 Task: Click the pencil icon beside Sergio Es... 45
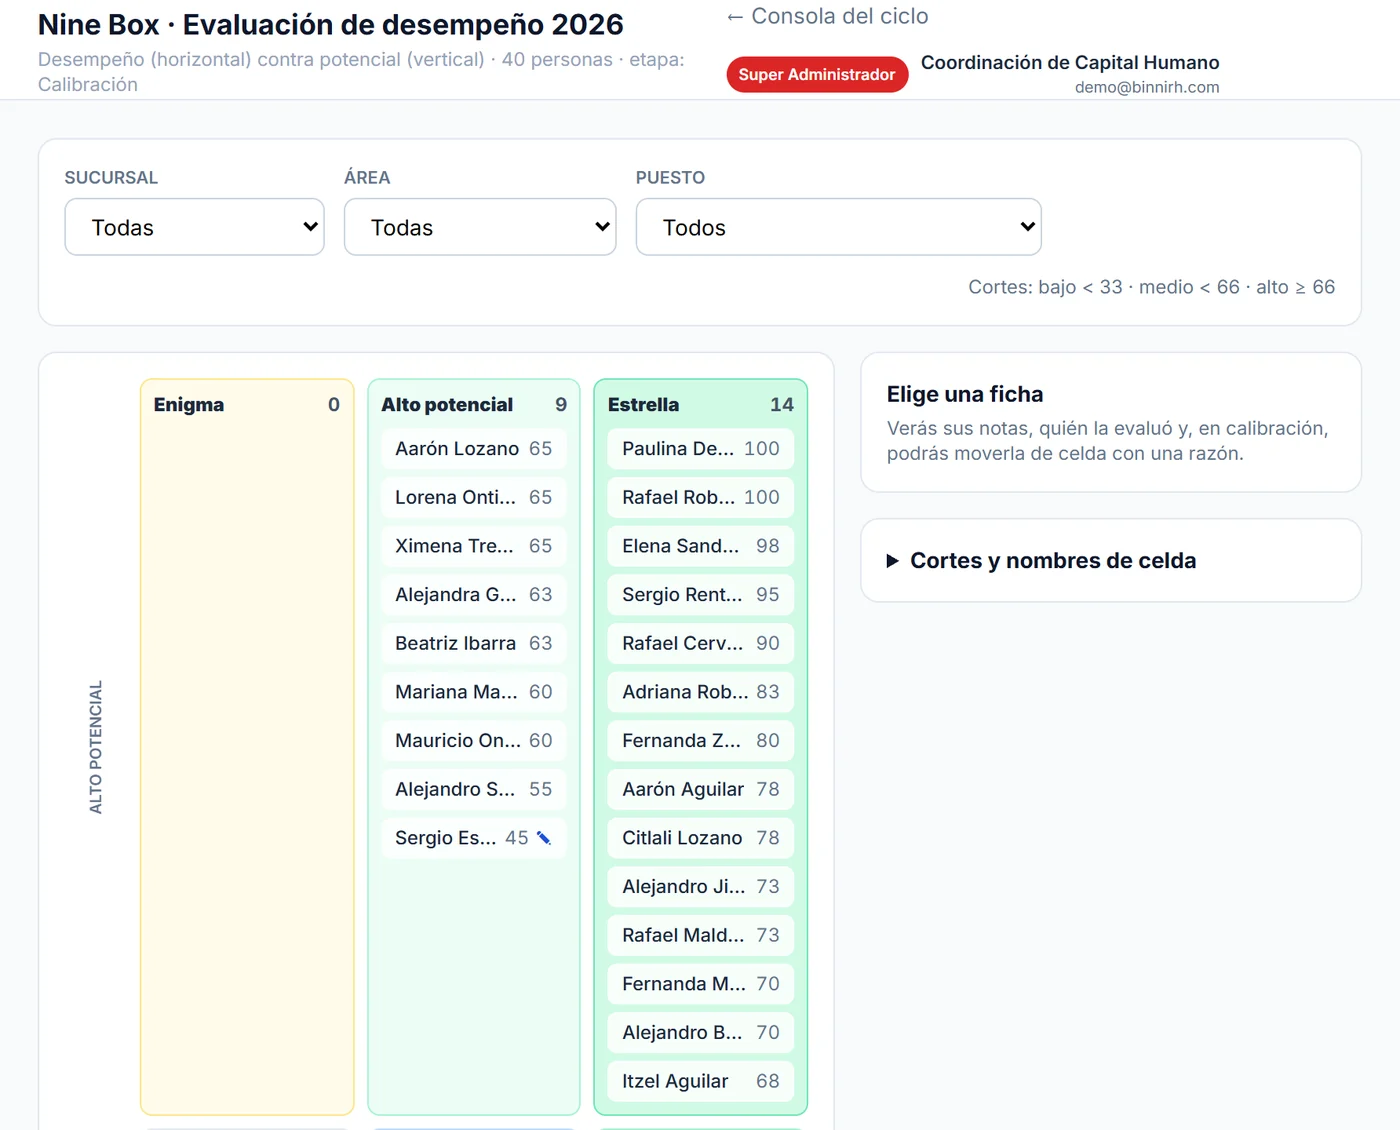tap(544, 838)
